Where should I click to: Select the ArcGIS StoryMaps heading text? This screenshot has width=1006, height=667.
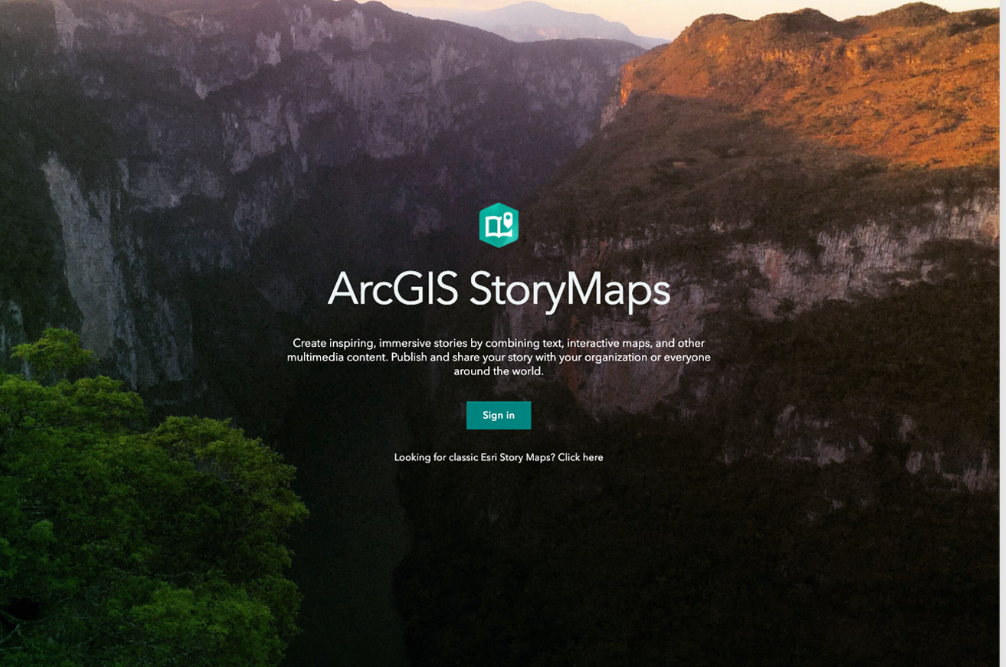click(499, 289)
